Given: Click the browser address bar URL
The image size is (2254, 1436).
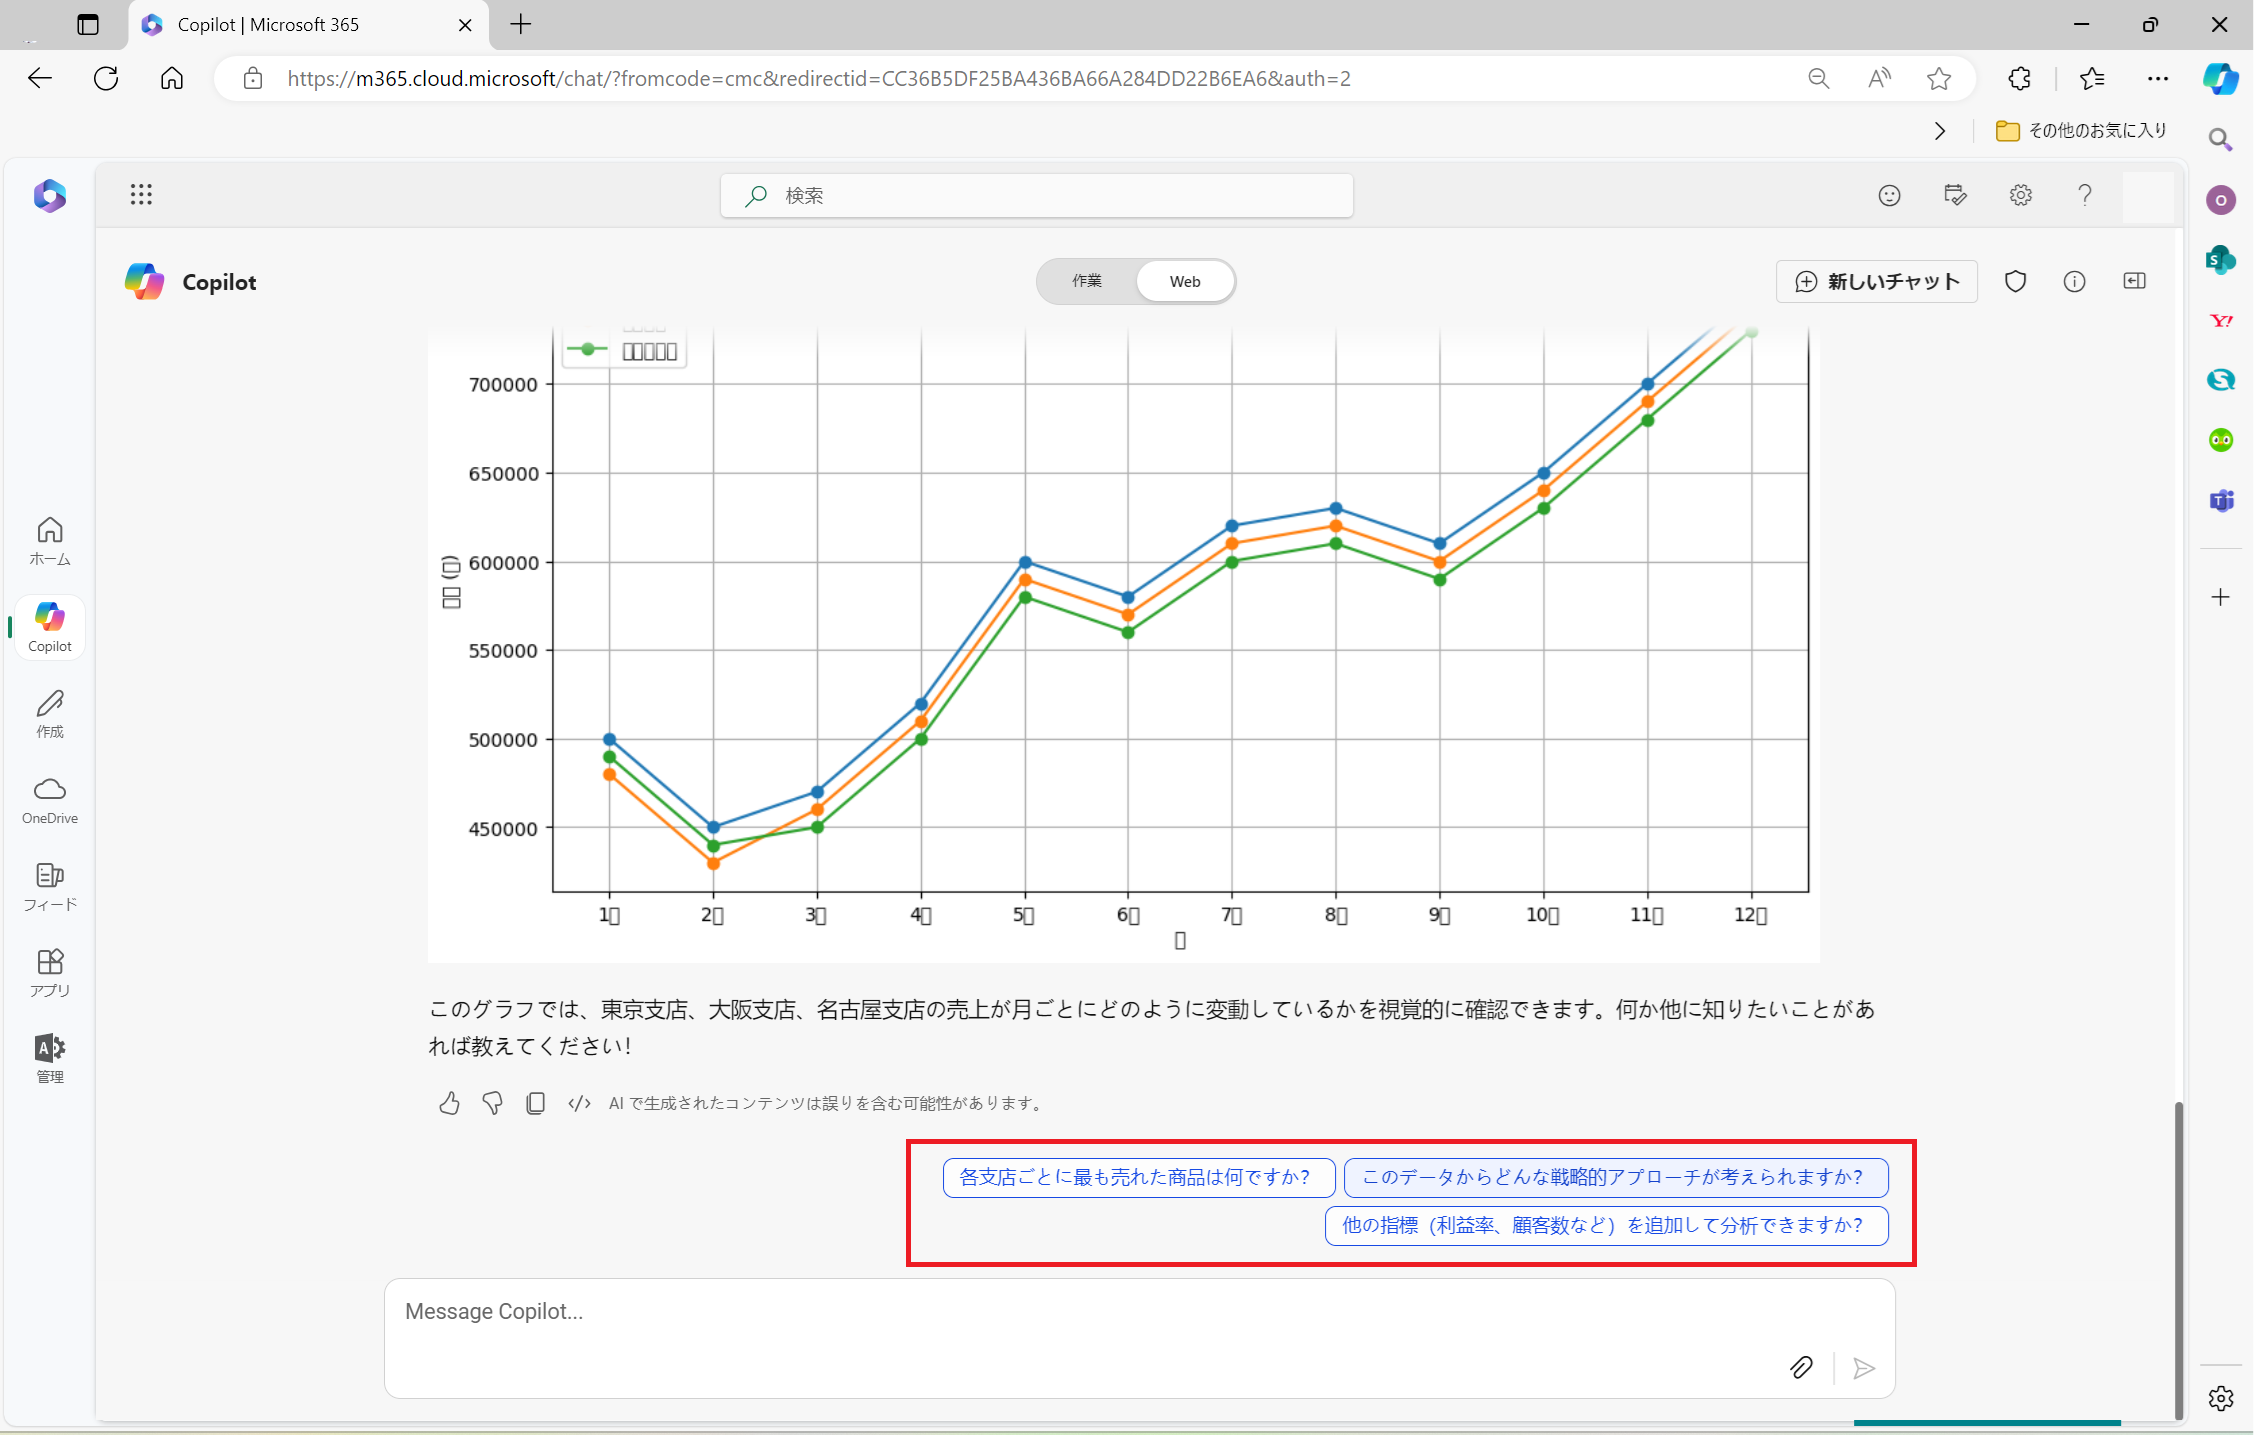Looking at the screenshot, I should (x=819, y=78).
